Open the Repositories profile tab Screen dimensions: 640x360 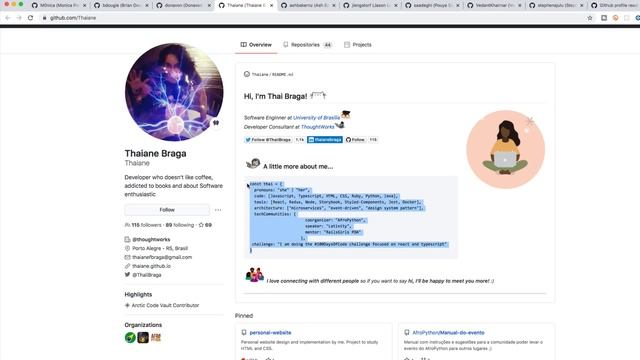[x=307, y=45]
